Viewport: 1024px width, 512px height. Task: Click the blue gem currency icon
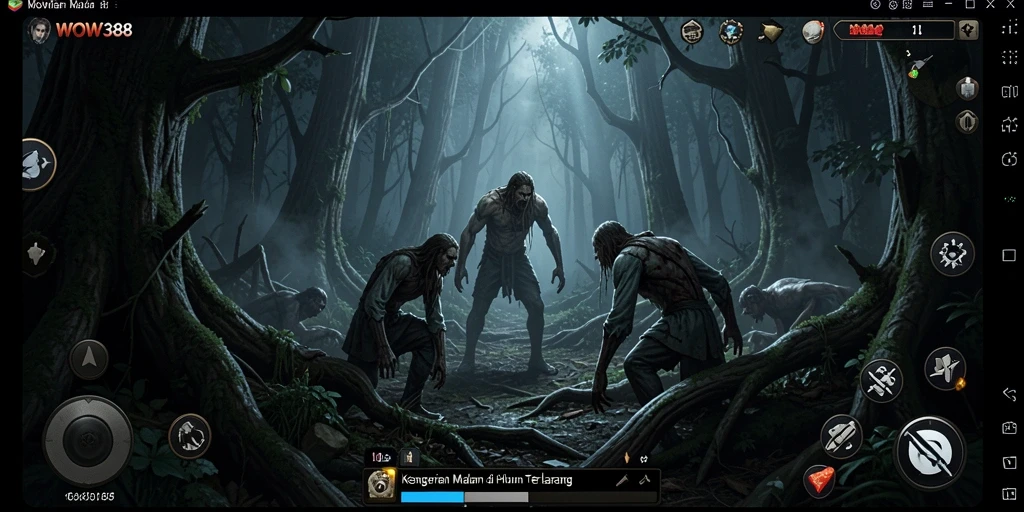click(x=731, y=31)
